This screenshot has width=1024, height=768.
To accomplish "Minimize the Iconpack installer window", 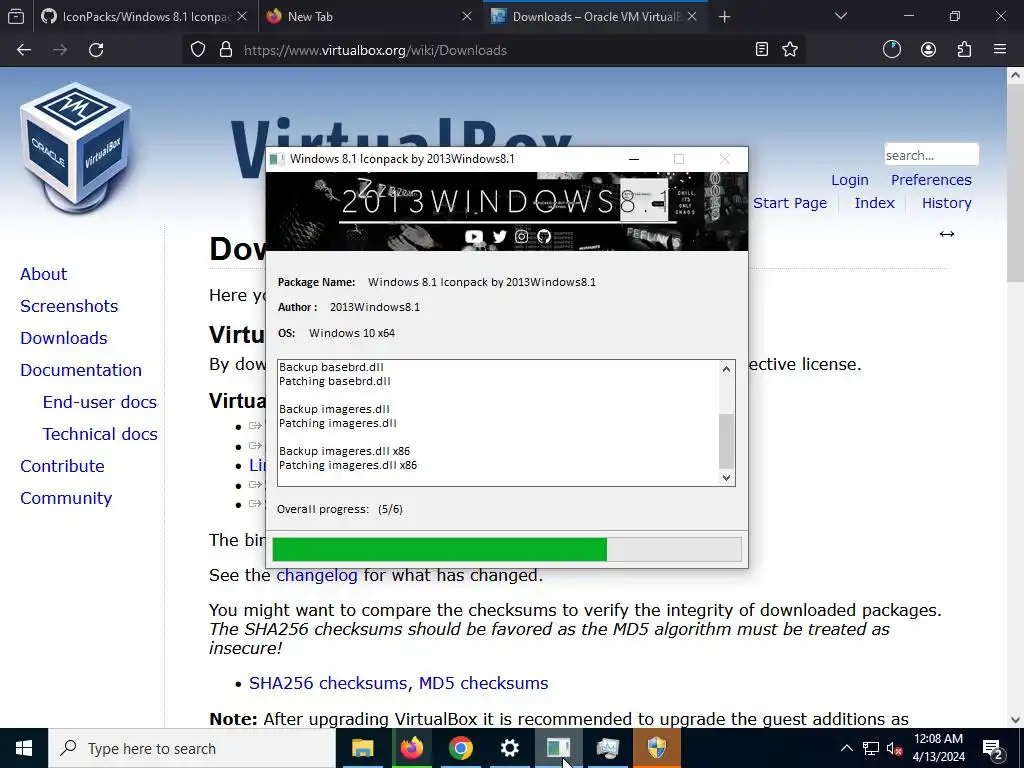I will [633, 159].
